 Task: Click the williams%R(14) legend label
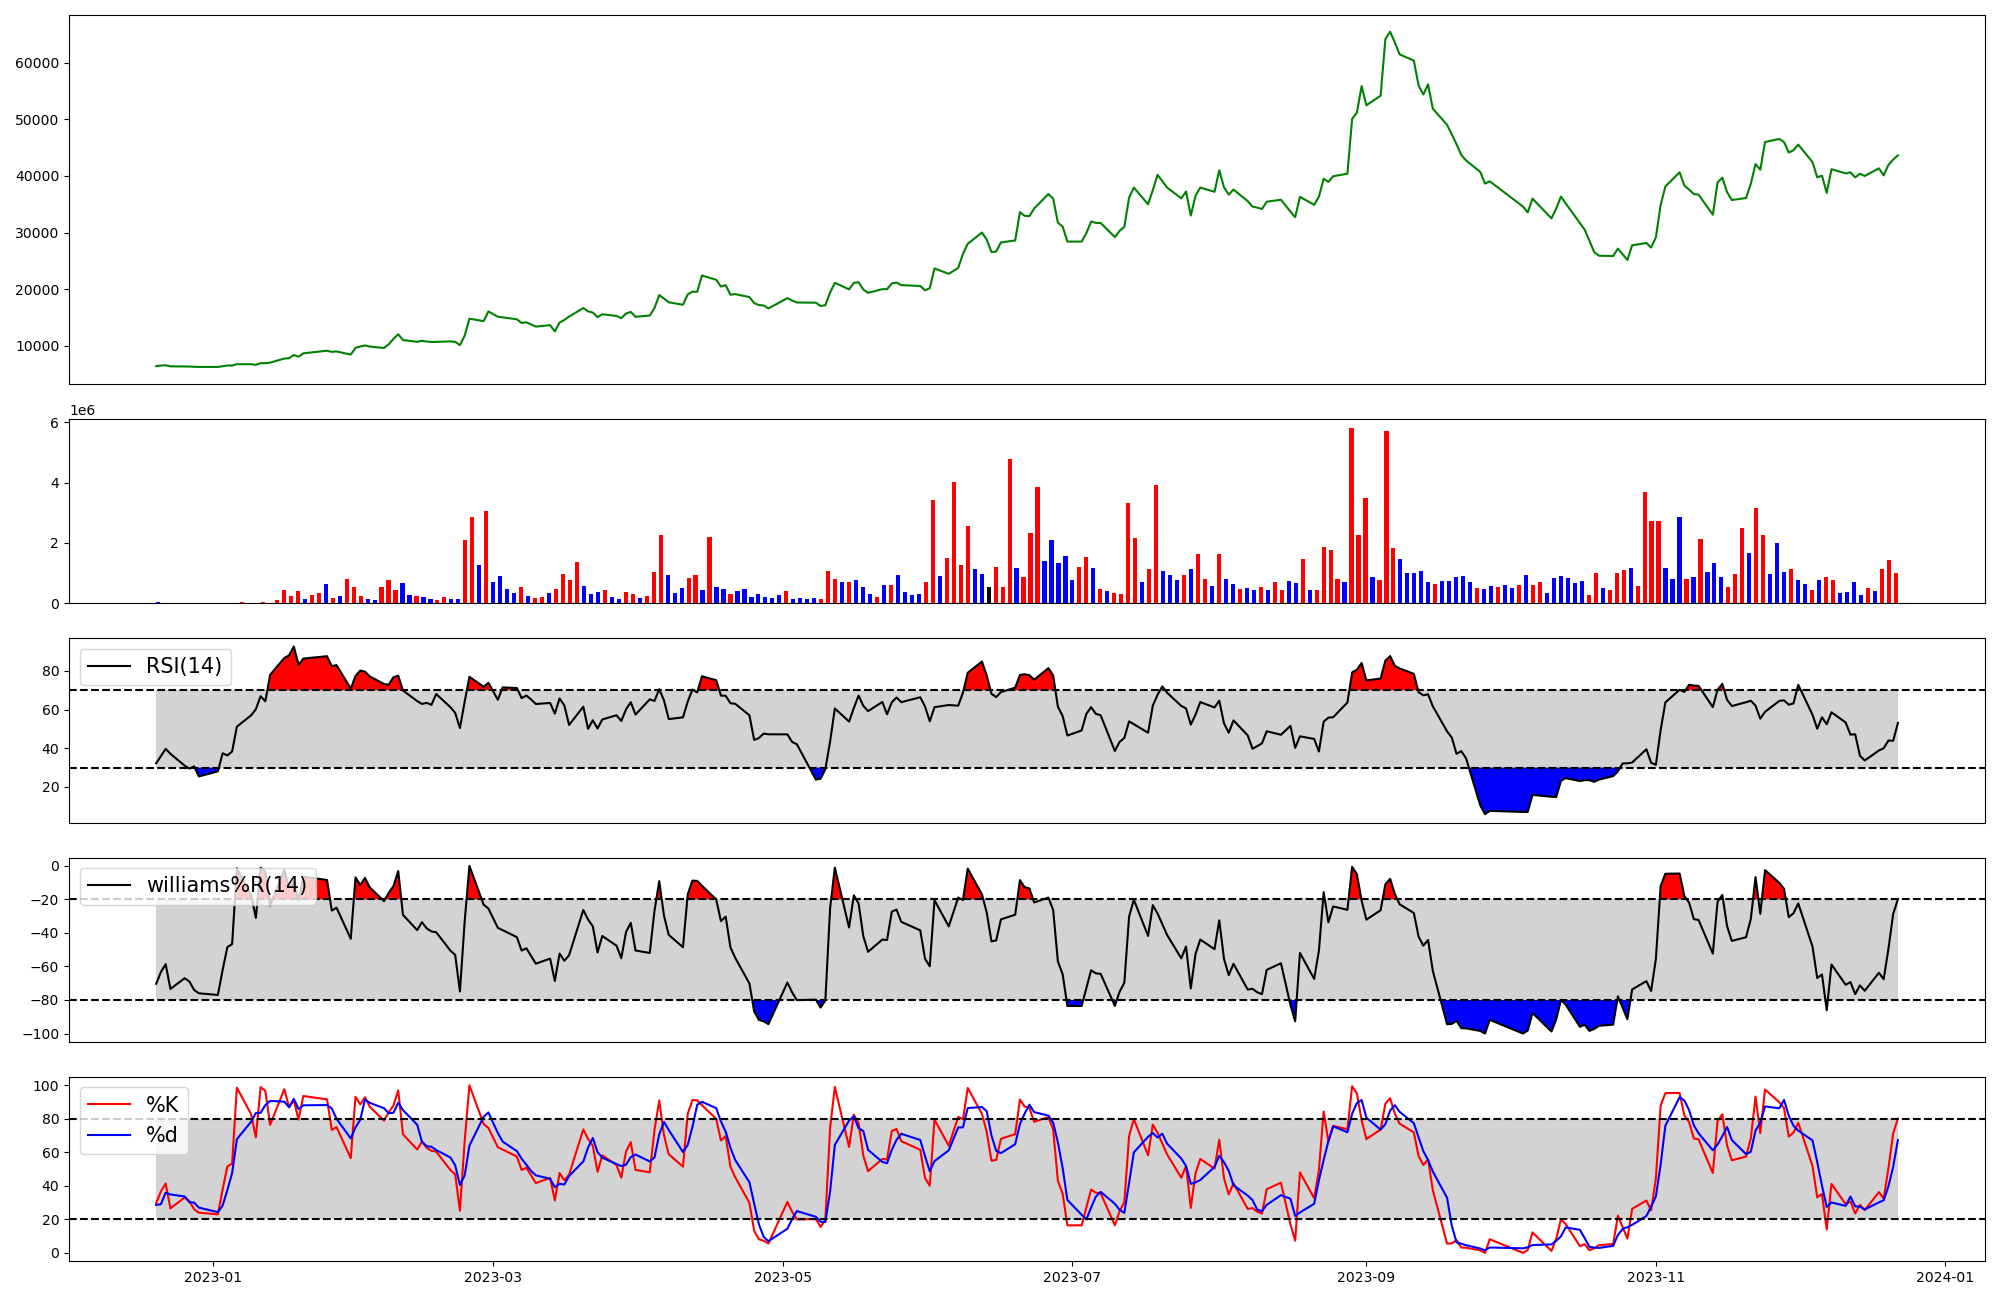click(x=226, y=885)
